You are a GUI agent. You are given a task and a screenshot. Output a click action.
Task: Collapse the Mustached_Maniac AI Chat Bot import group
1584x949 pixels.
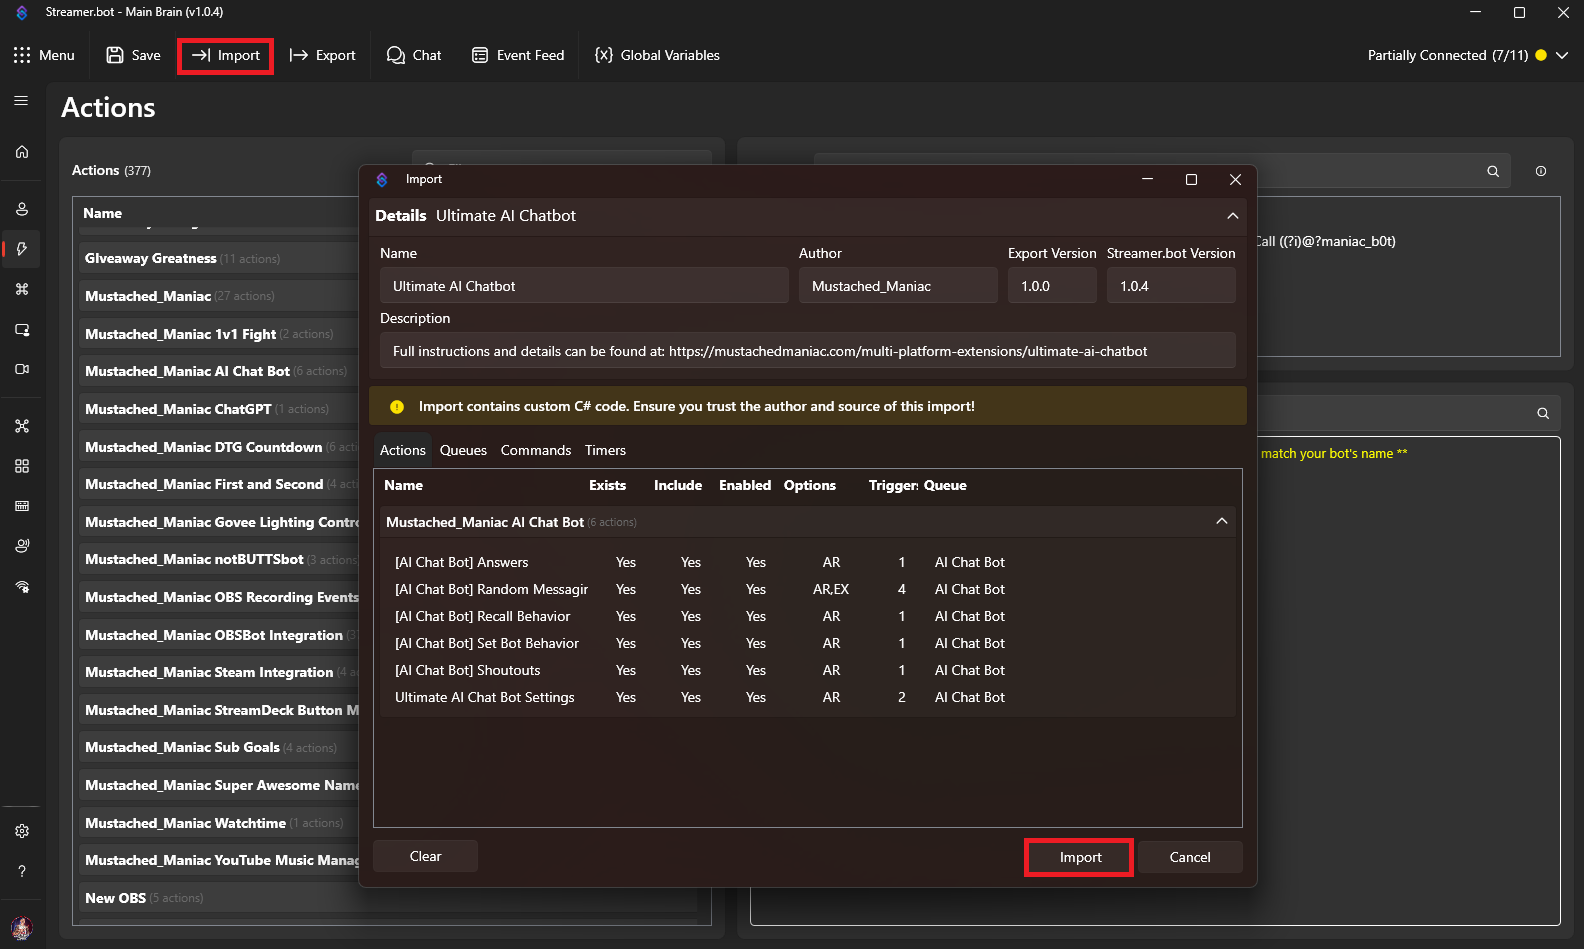(1222, 521)
